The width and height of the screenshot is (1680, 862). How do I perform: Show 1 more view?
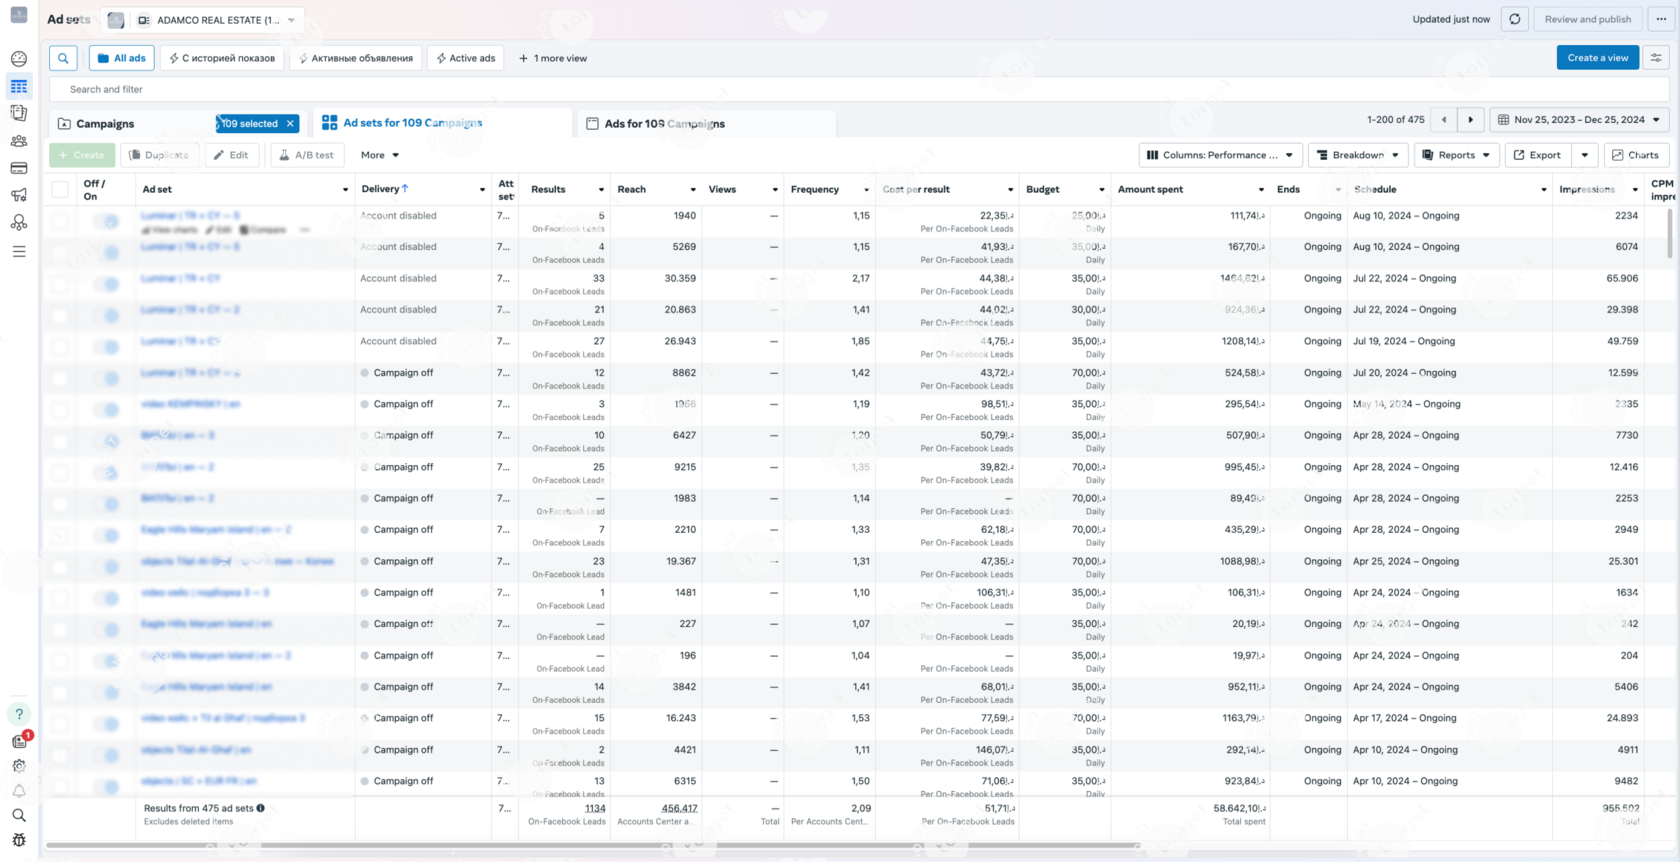553,58
